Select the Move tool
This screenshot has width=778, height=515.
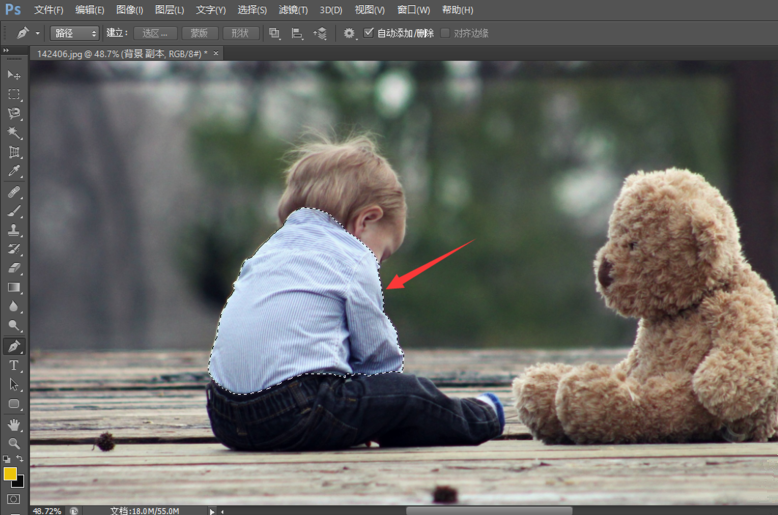(x=14, y=75)
